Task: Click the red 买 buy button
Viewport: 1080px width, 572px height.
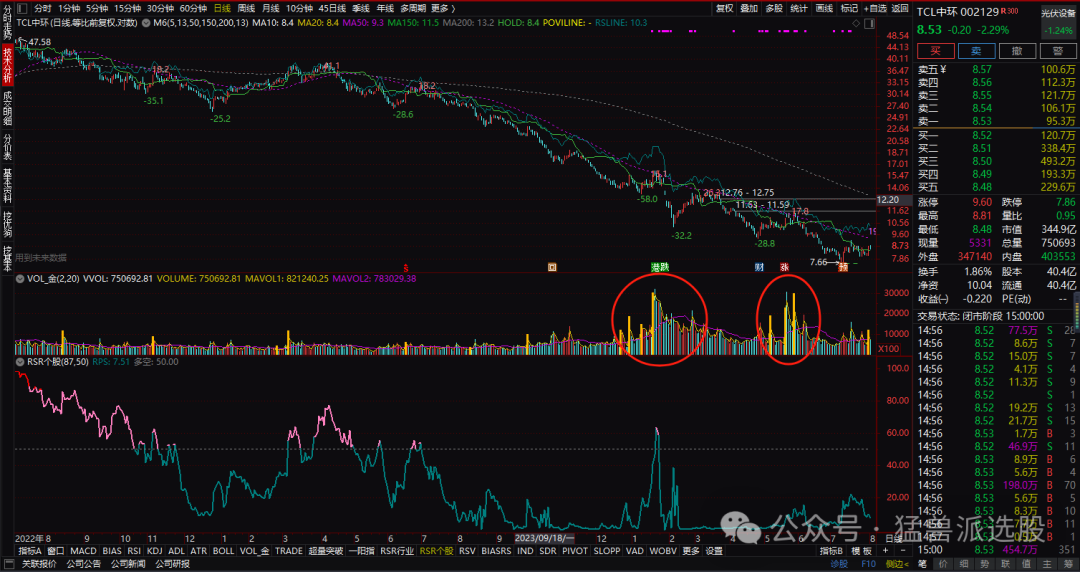Action: tap(935, 51)
